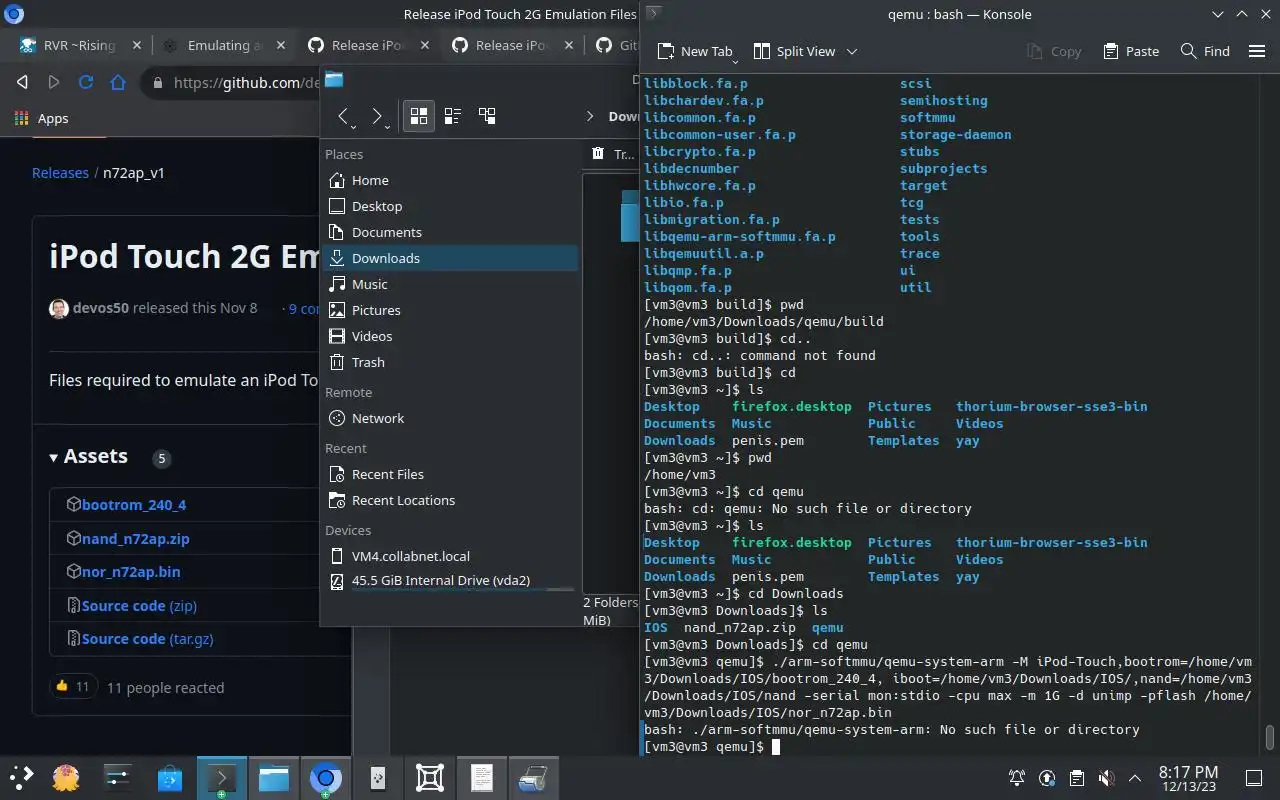
Task: Select Desktop in Places panel
Action: point(450,206)
